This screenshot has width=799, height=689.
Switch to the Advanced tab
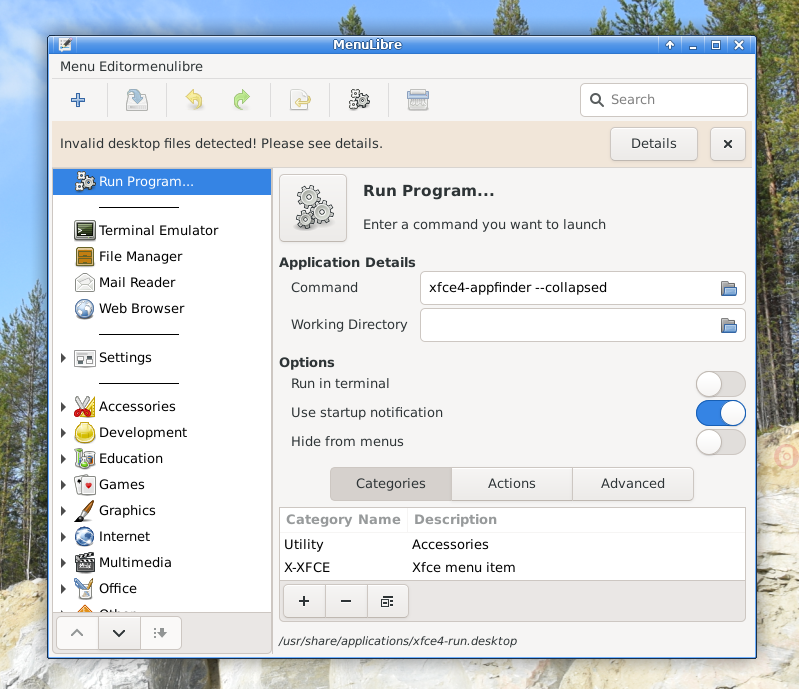[633, 484]
